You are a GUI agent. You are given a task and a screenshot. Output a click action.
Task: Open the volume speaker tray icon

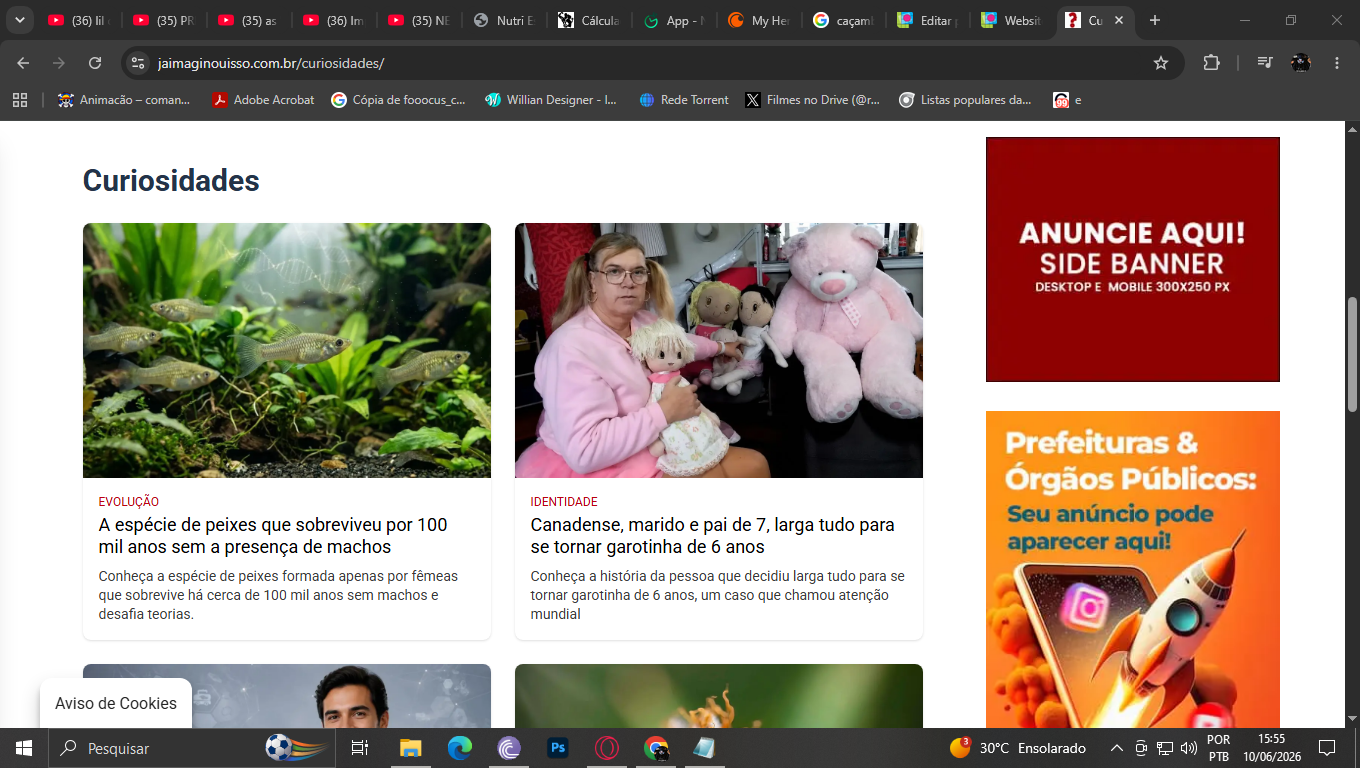[1189, 748]
